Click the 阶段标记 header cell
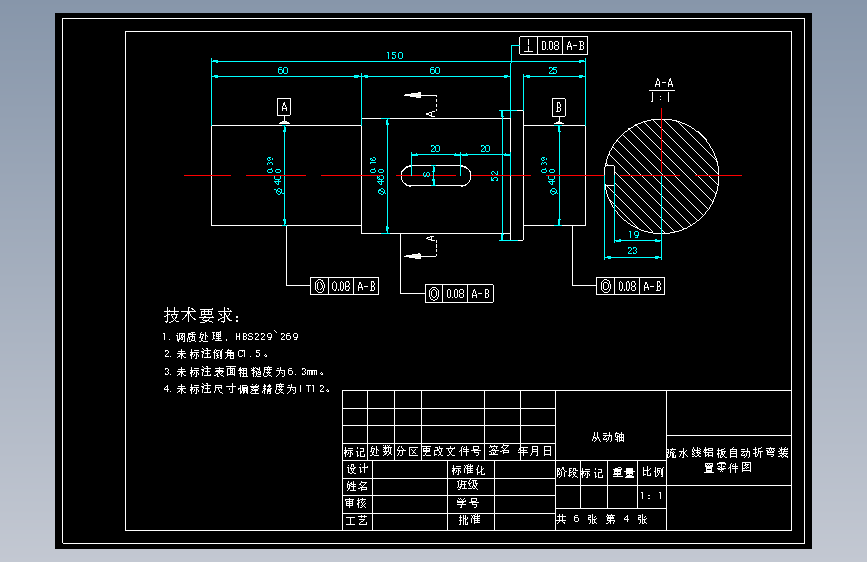867x562 pixels. 580,473
